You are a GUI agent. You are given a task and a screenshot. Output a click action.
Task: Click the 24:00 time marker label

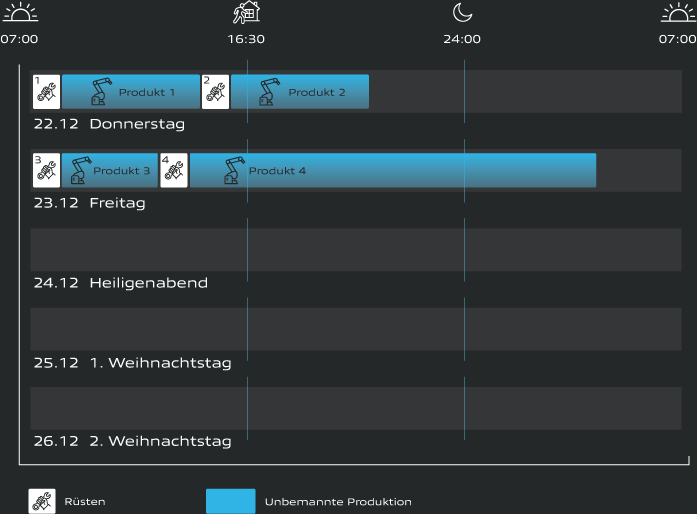(462, 40)
